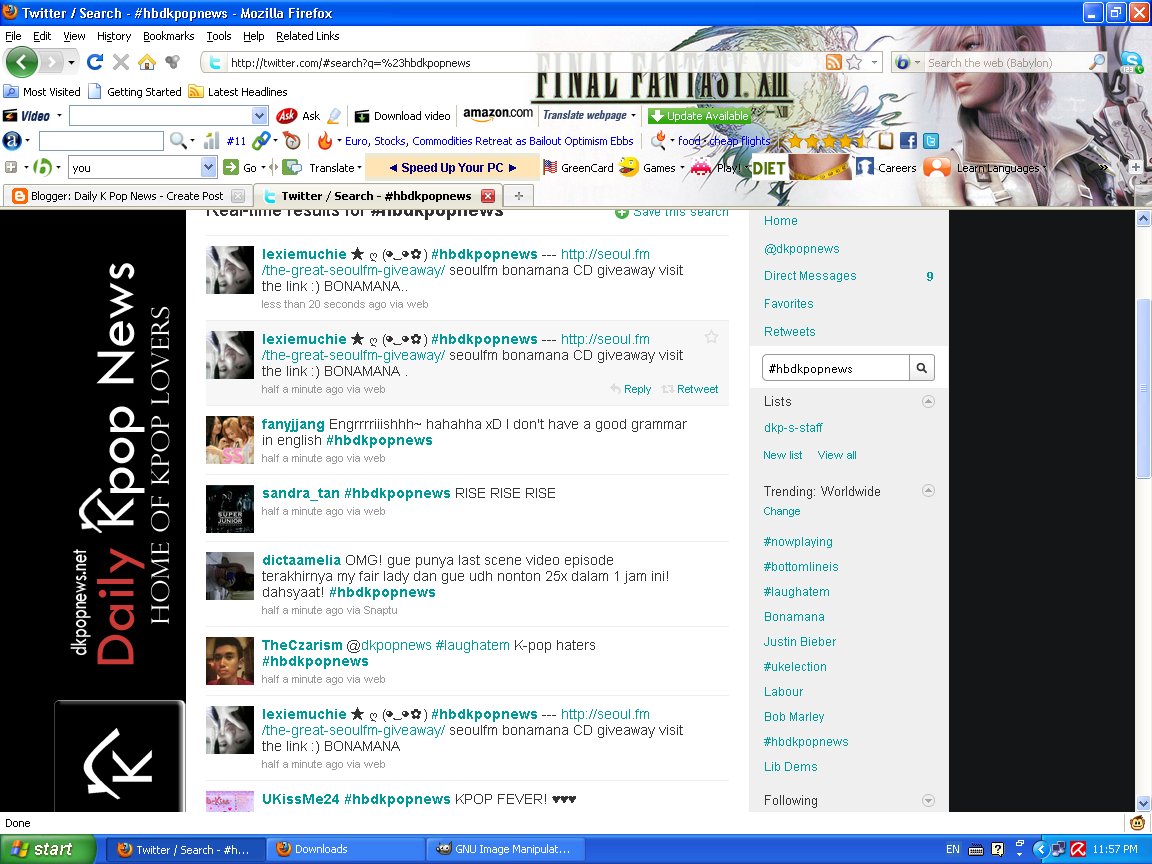Favorite the second lexiemuchie tweet star
Viewport: 1152px width, 864px height.
point(711,337)
